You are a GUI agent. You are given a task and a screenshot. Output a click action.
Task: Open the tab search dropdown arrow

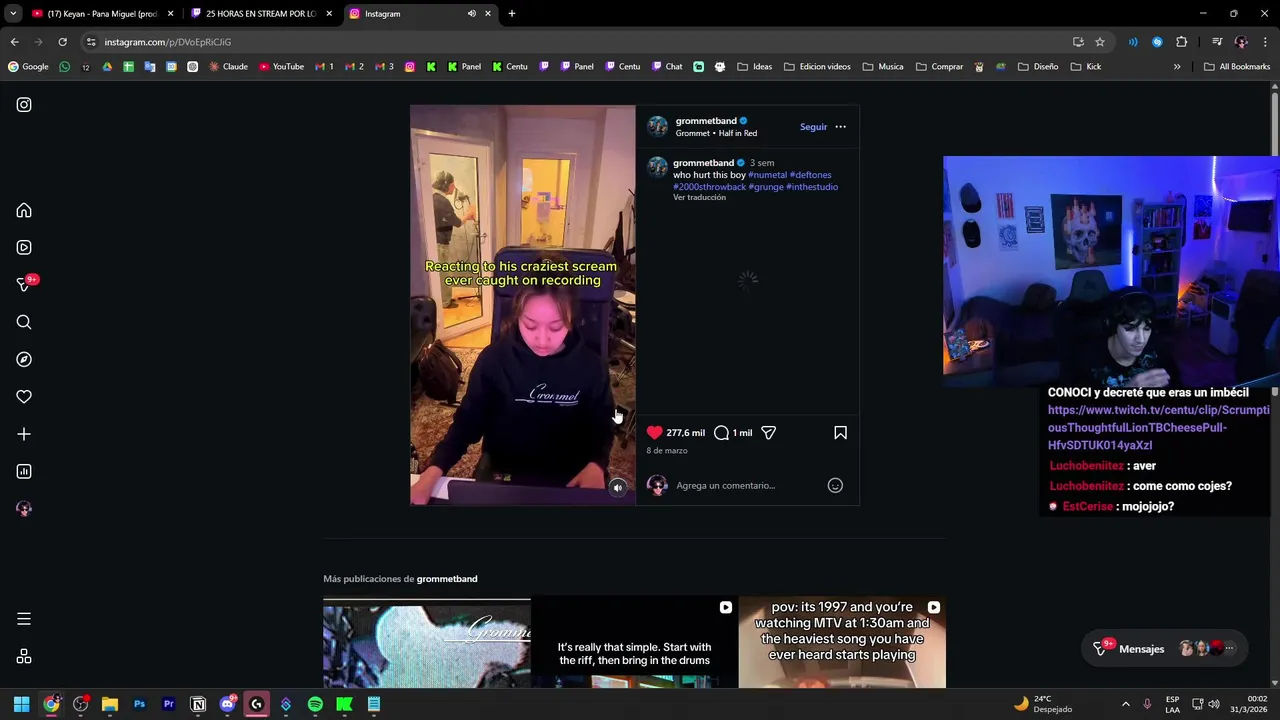coord(13,14)
